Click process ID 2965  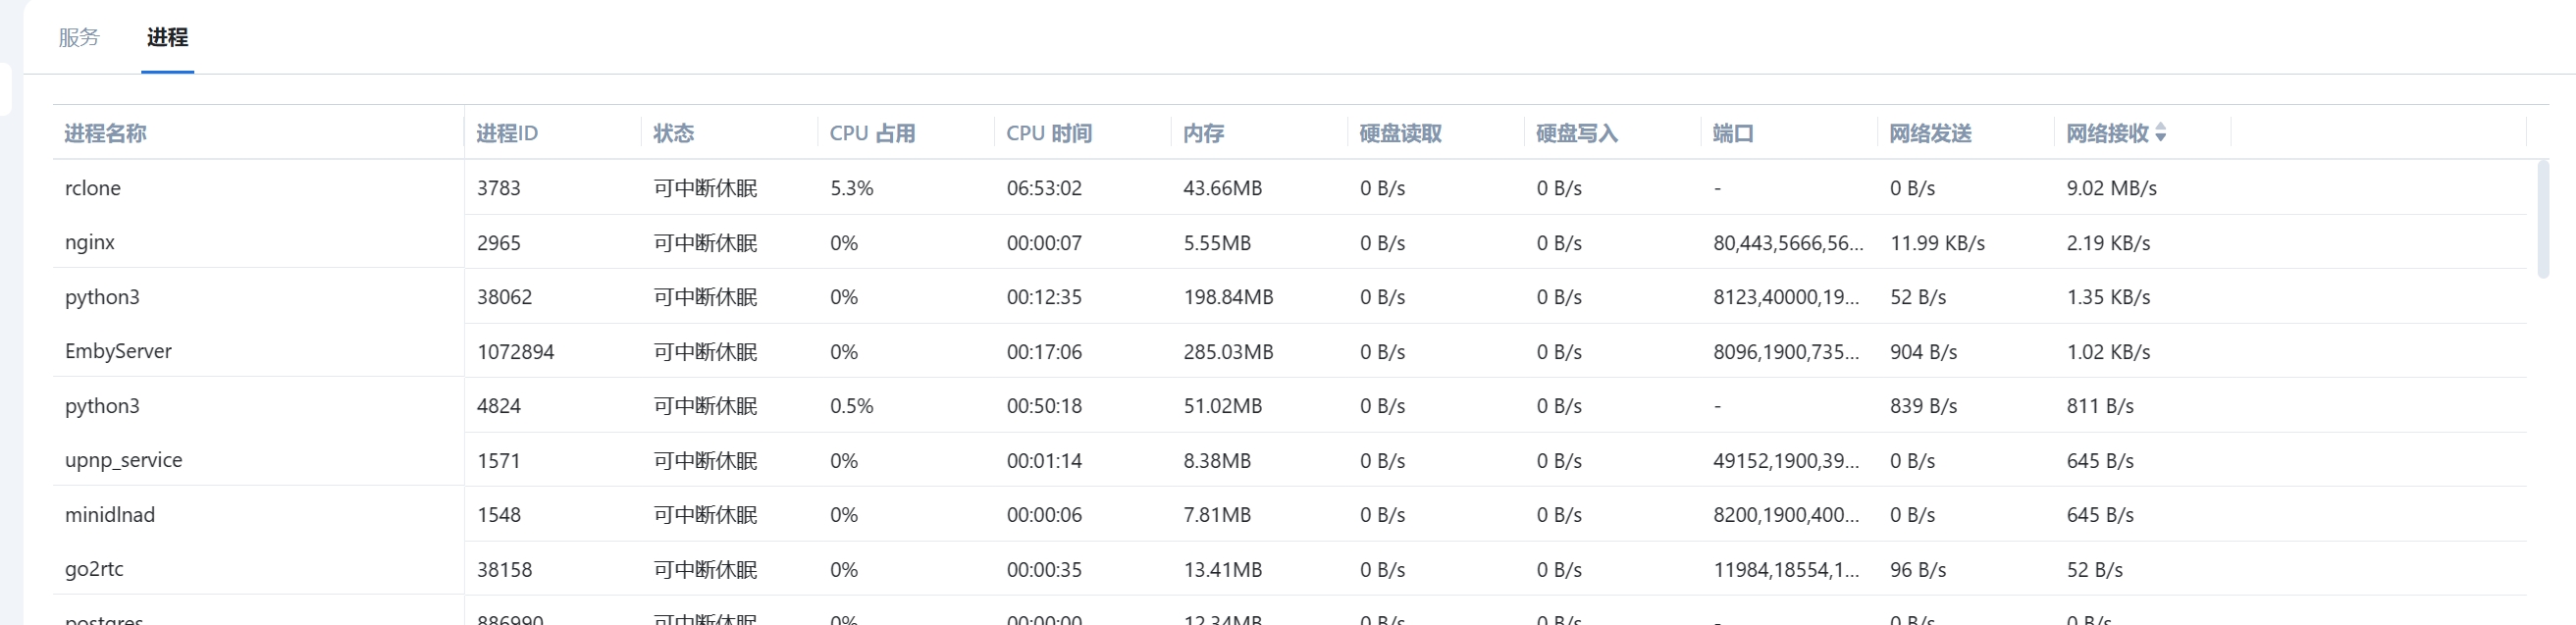tap(499, 243)
